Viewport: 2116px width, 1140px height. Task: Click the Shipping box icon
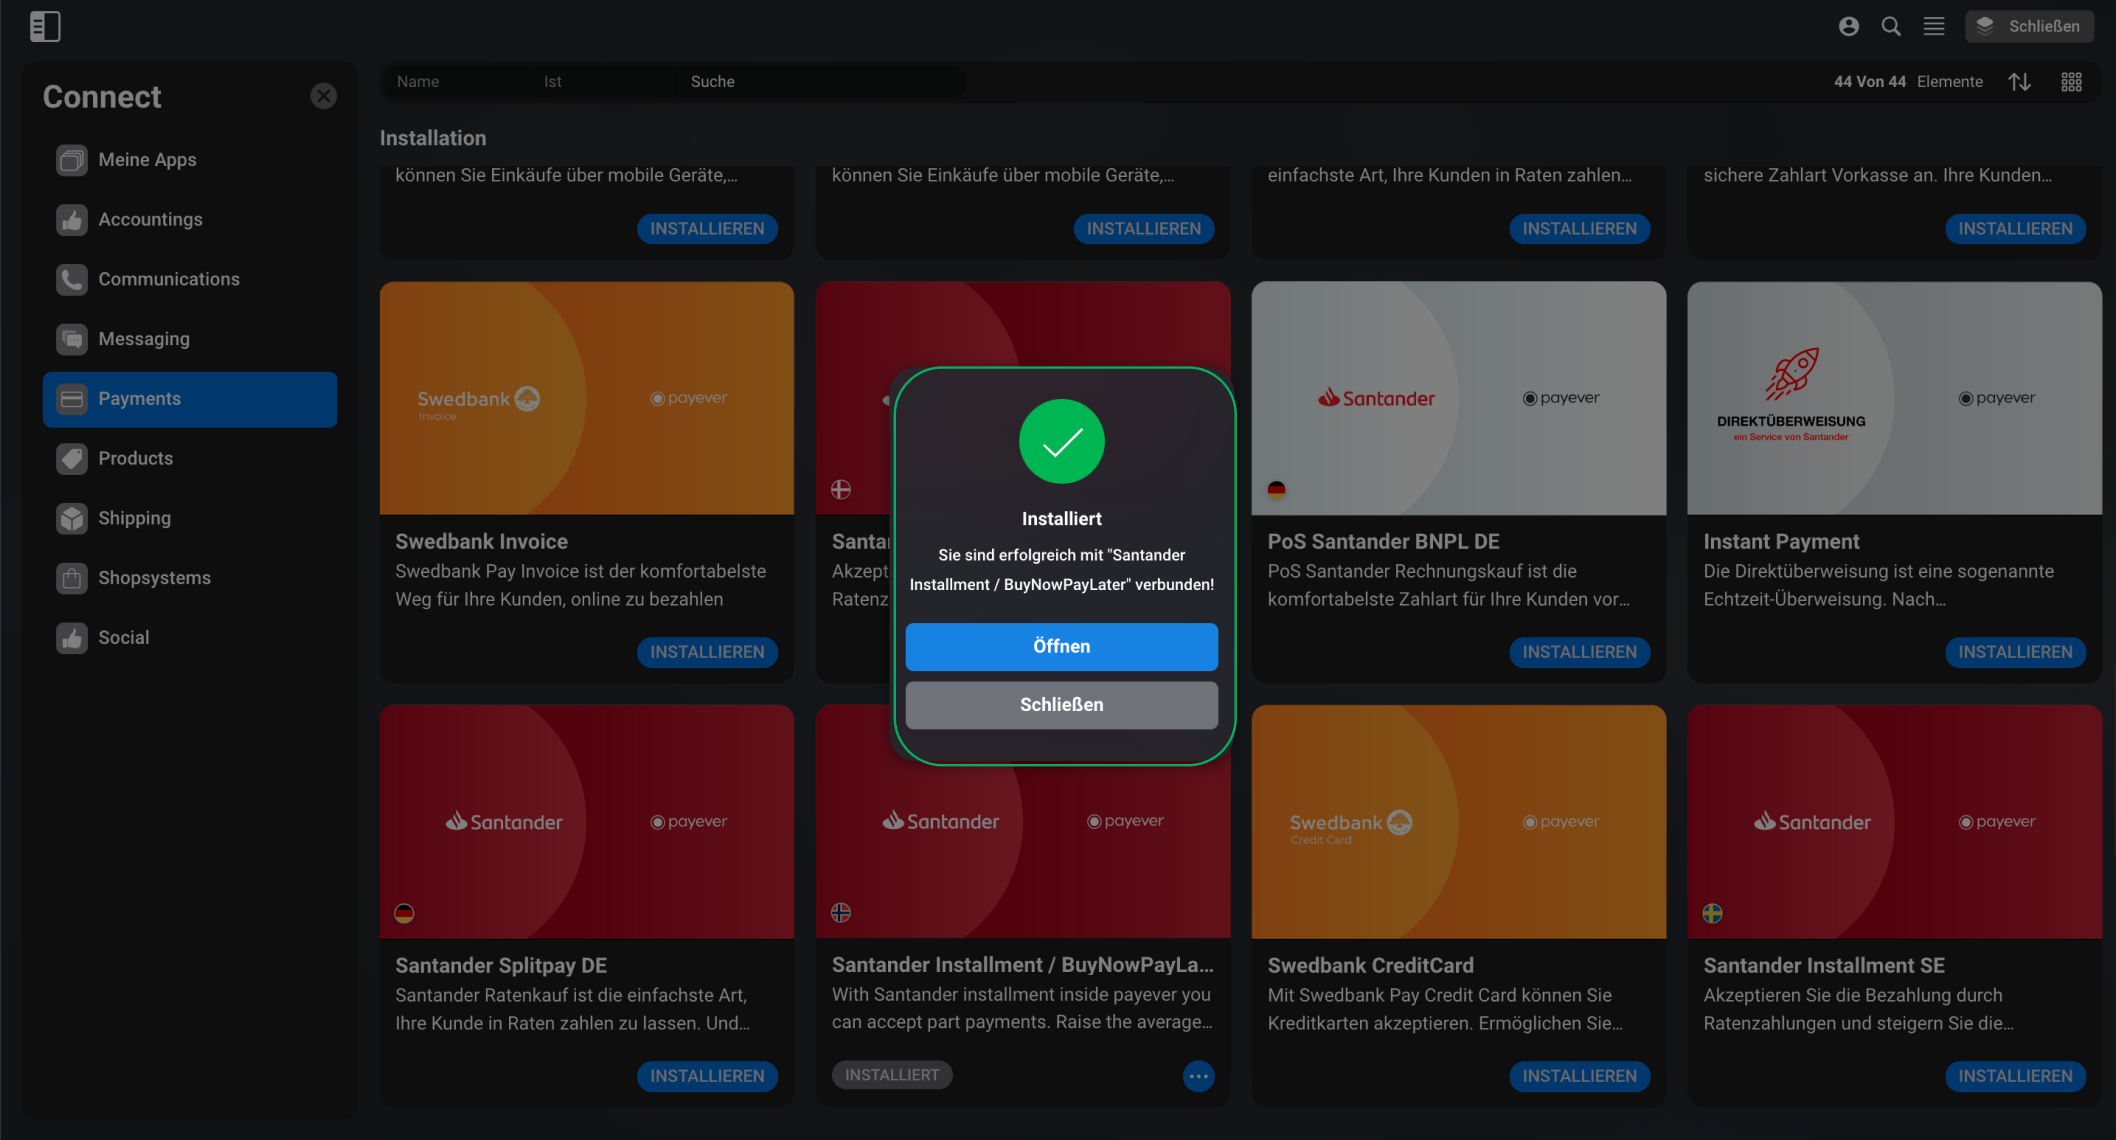point(72,518)
